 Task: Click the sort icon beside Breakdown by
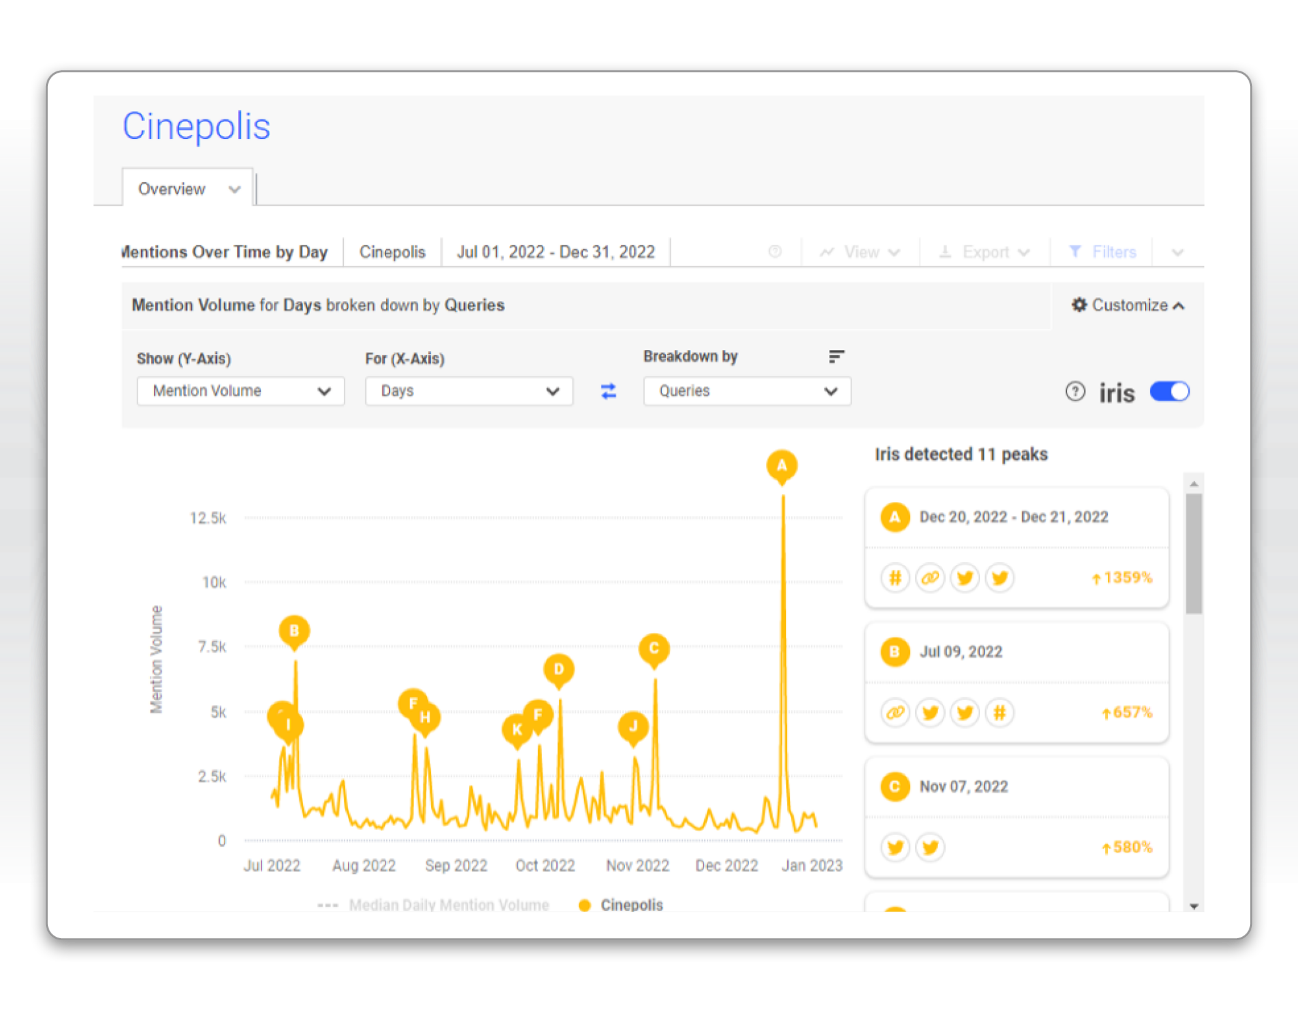(836, 356)
